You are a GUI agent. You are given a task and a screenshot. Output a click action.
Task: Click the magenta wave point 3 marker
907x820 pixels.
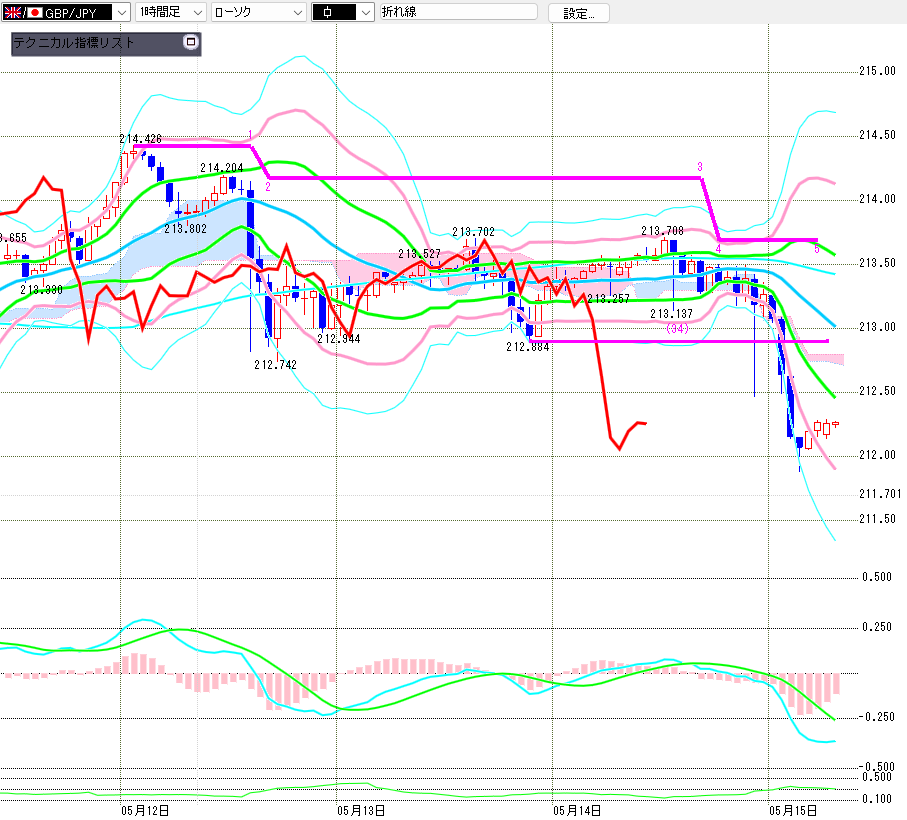(x=700, y=167)
